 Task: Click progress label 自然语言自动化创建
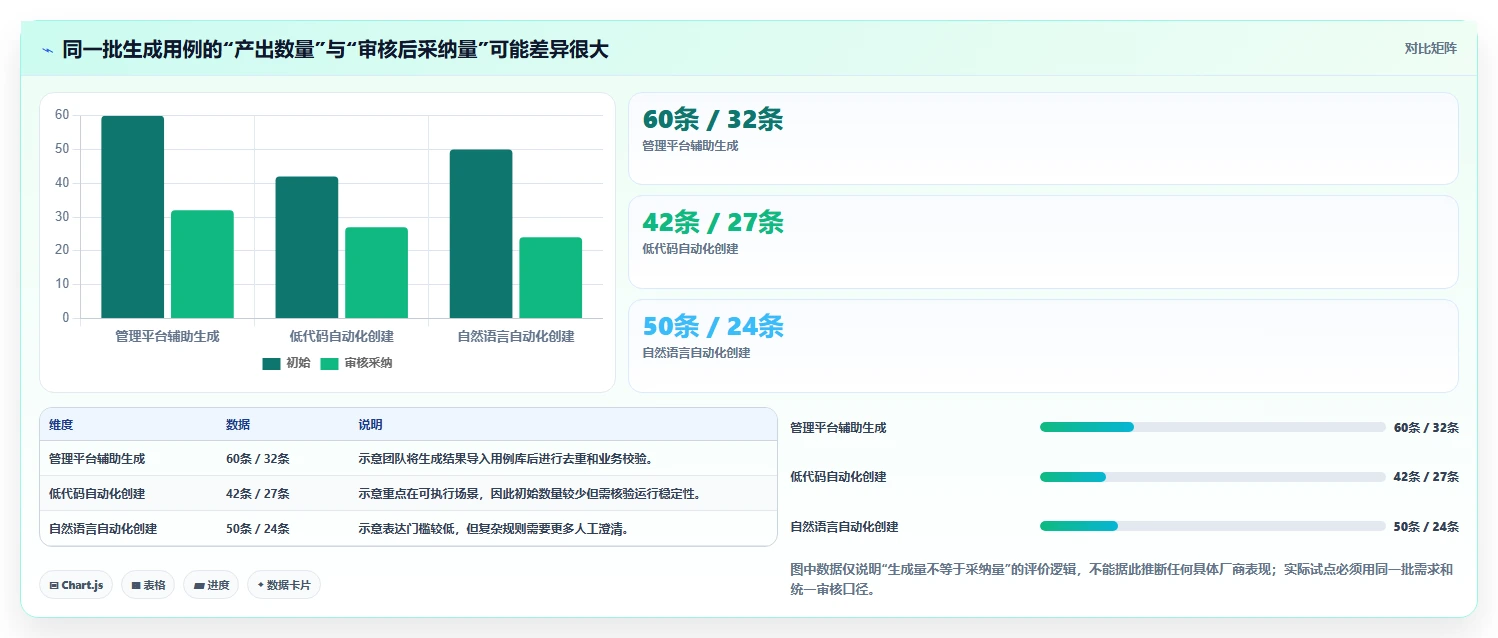(x=844, y=527)
